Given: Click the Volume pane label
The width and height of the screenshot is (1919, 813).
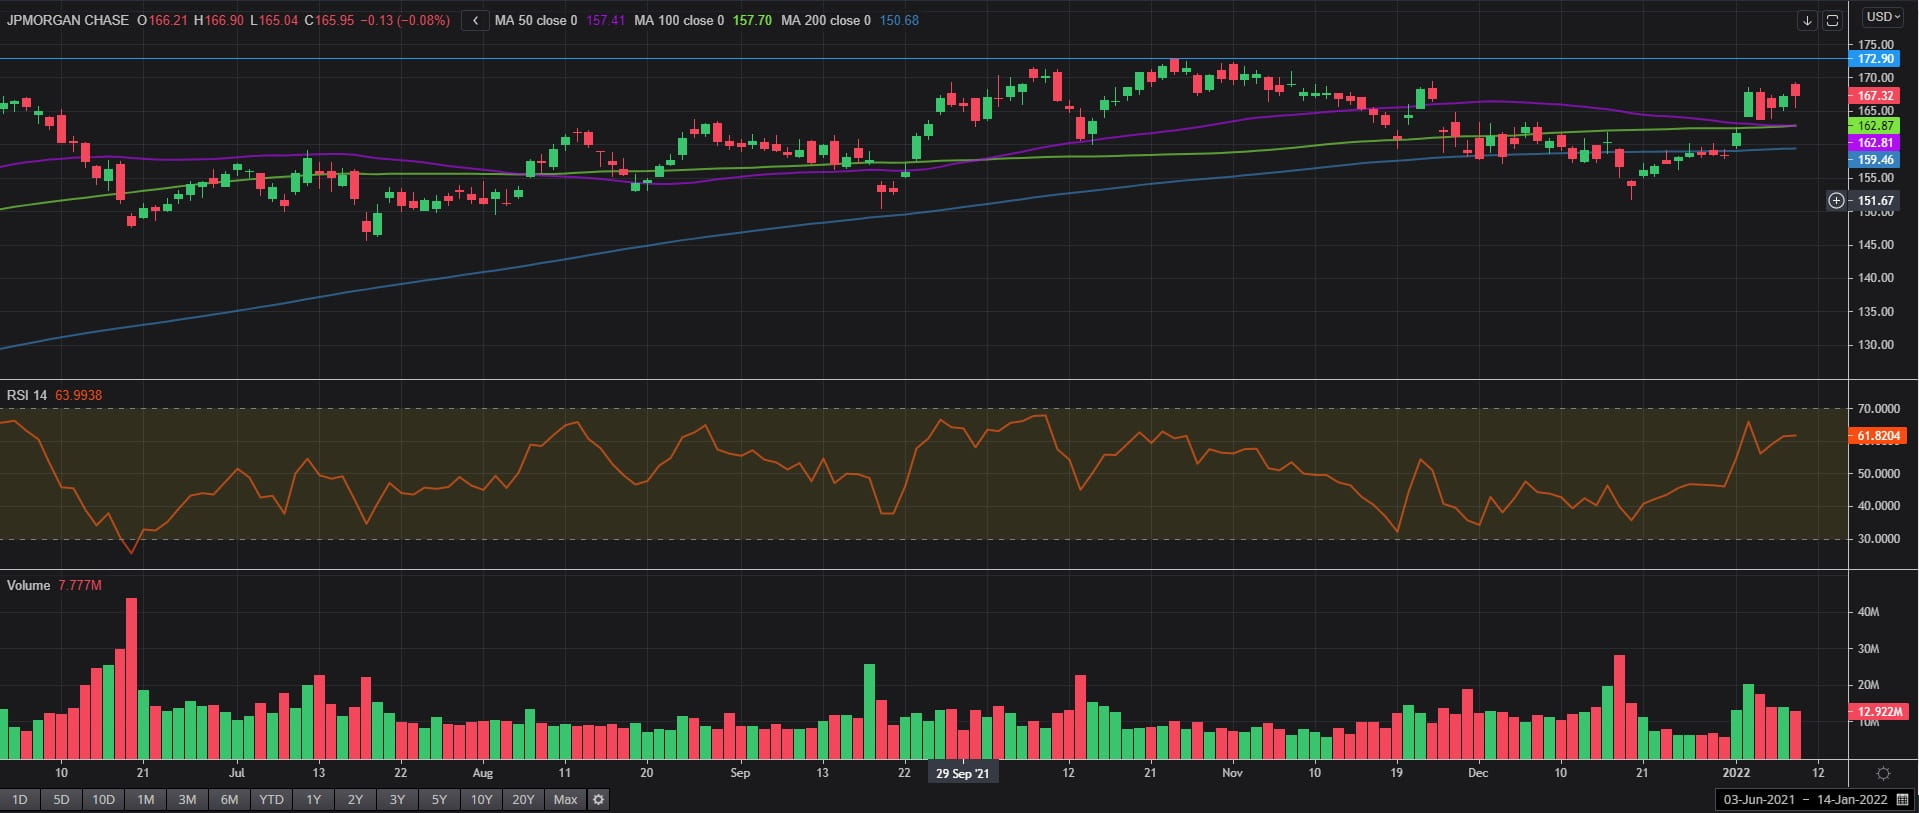Looking at the screenshot, I should (28, 585).
